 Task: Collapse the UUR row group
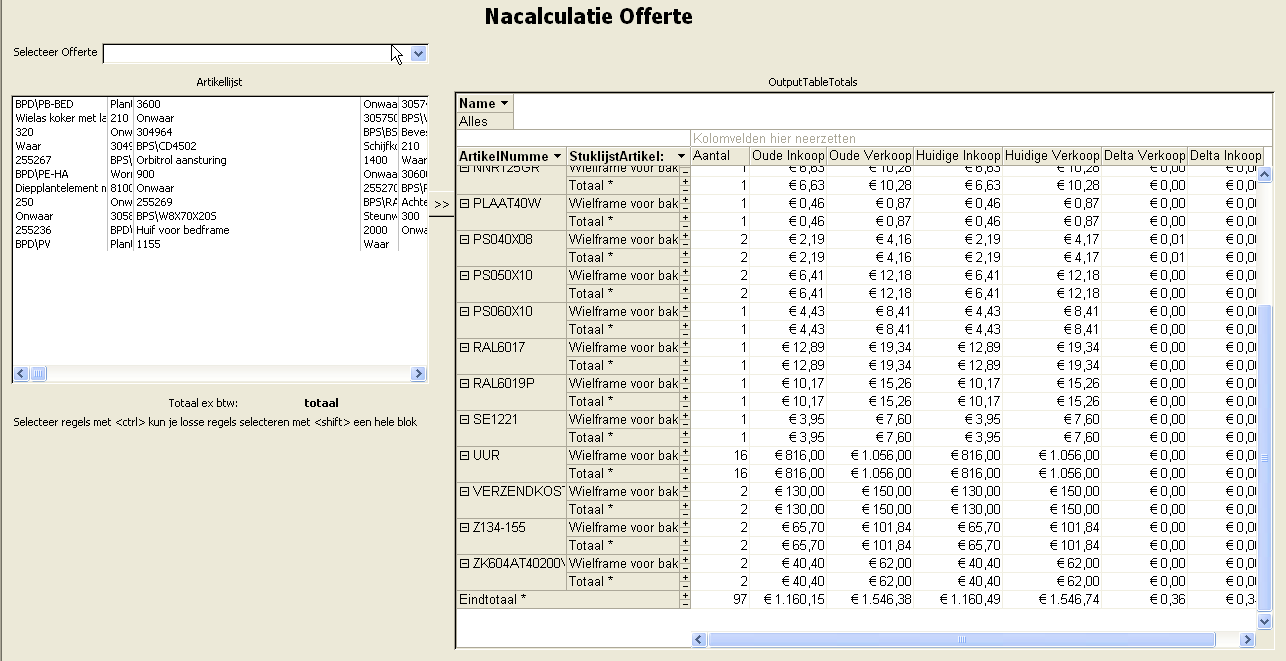pos(464,456)
